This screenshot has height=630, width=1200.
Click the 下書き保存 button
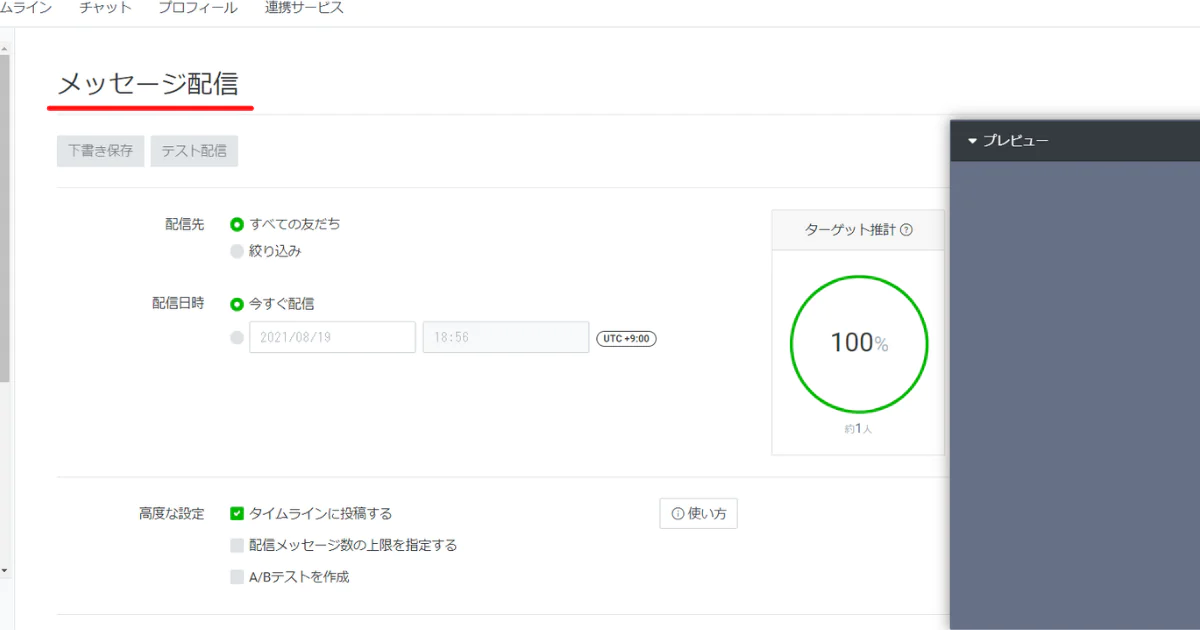click(x=101, y=152)
